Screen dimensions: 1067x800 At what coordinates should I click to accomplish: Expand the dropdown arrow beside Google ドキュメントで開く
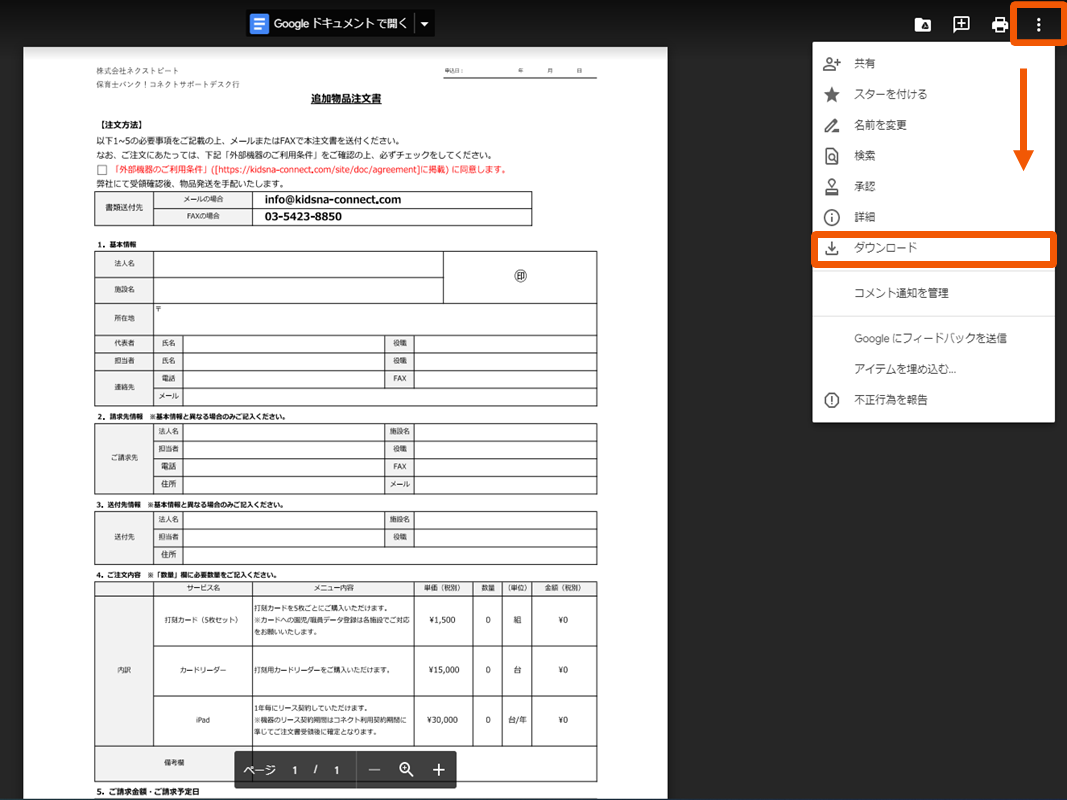[424, 24]
